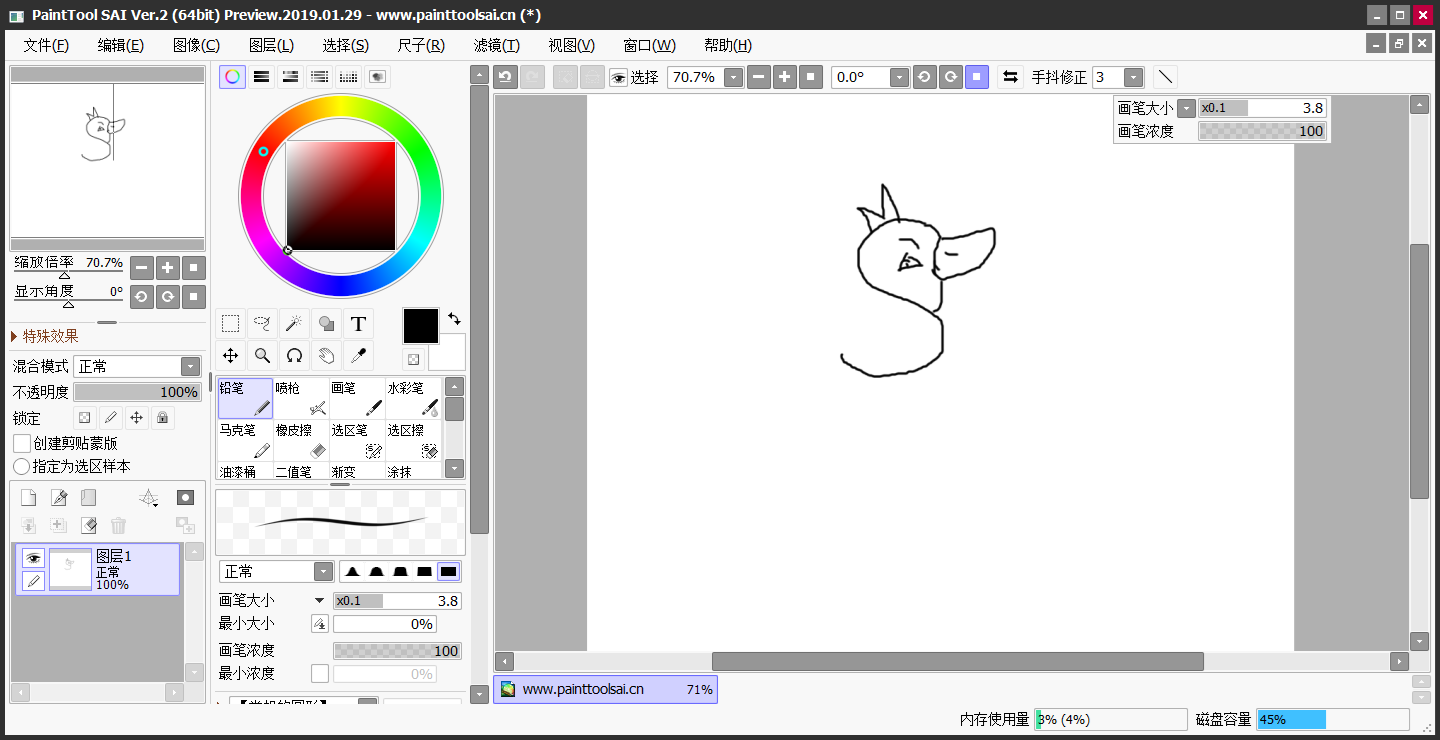The width and height of the screenshot is (1440, 740).
Task: Choose the 选区擦 selection eraser
Action: (413, 440)
